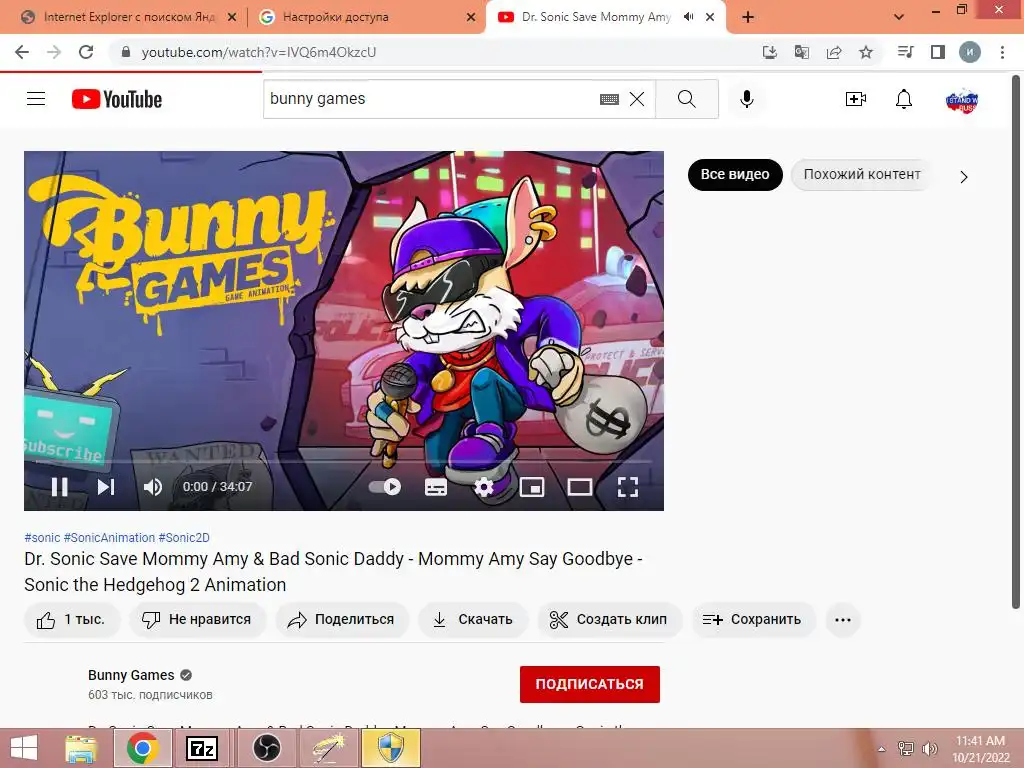Like the video with thumbs up

[72, 620]
